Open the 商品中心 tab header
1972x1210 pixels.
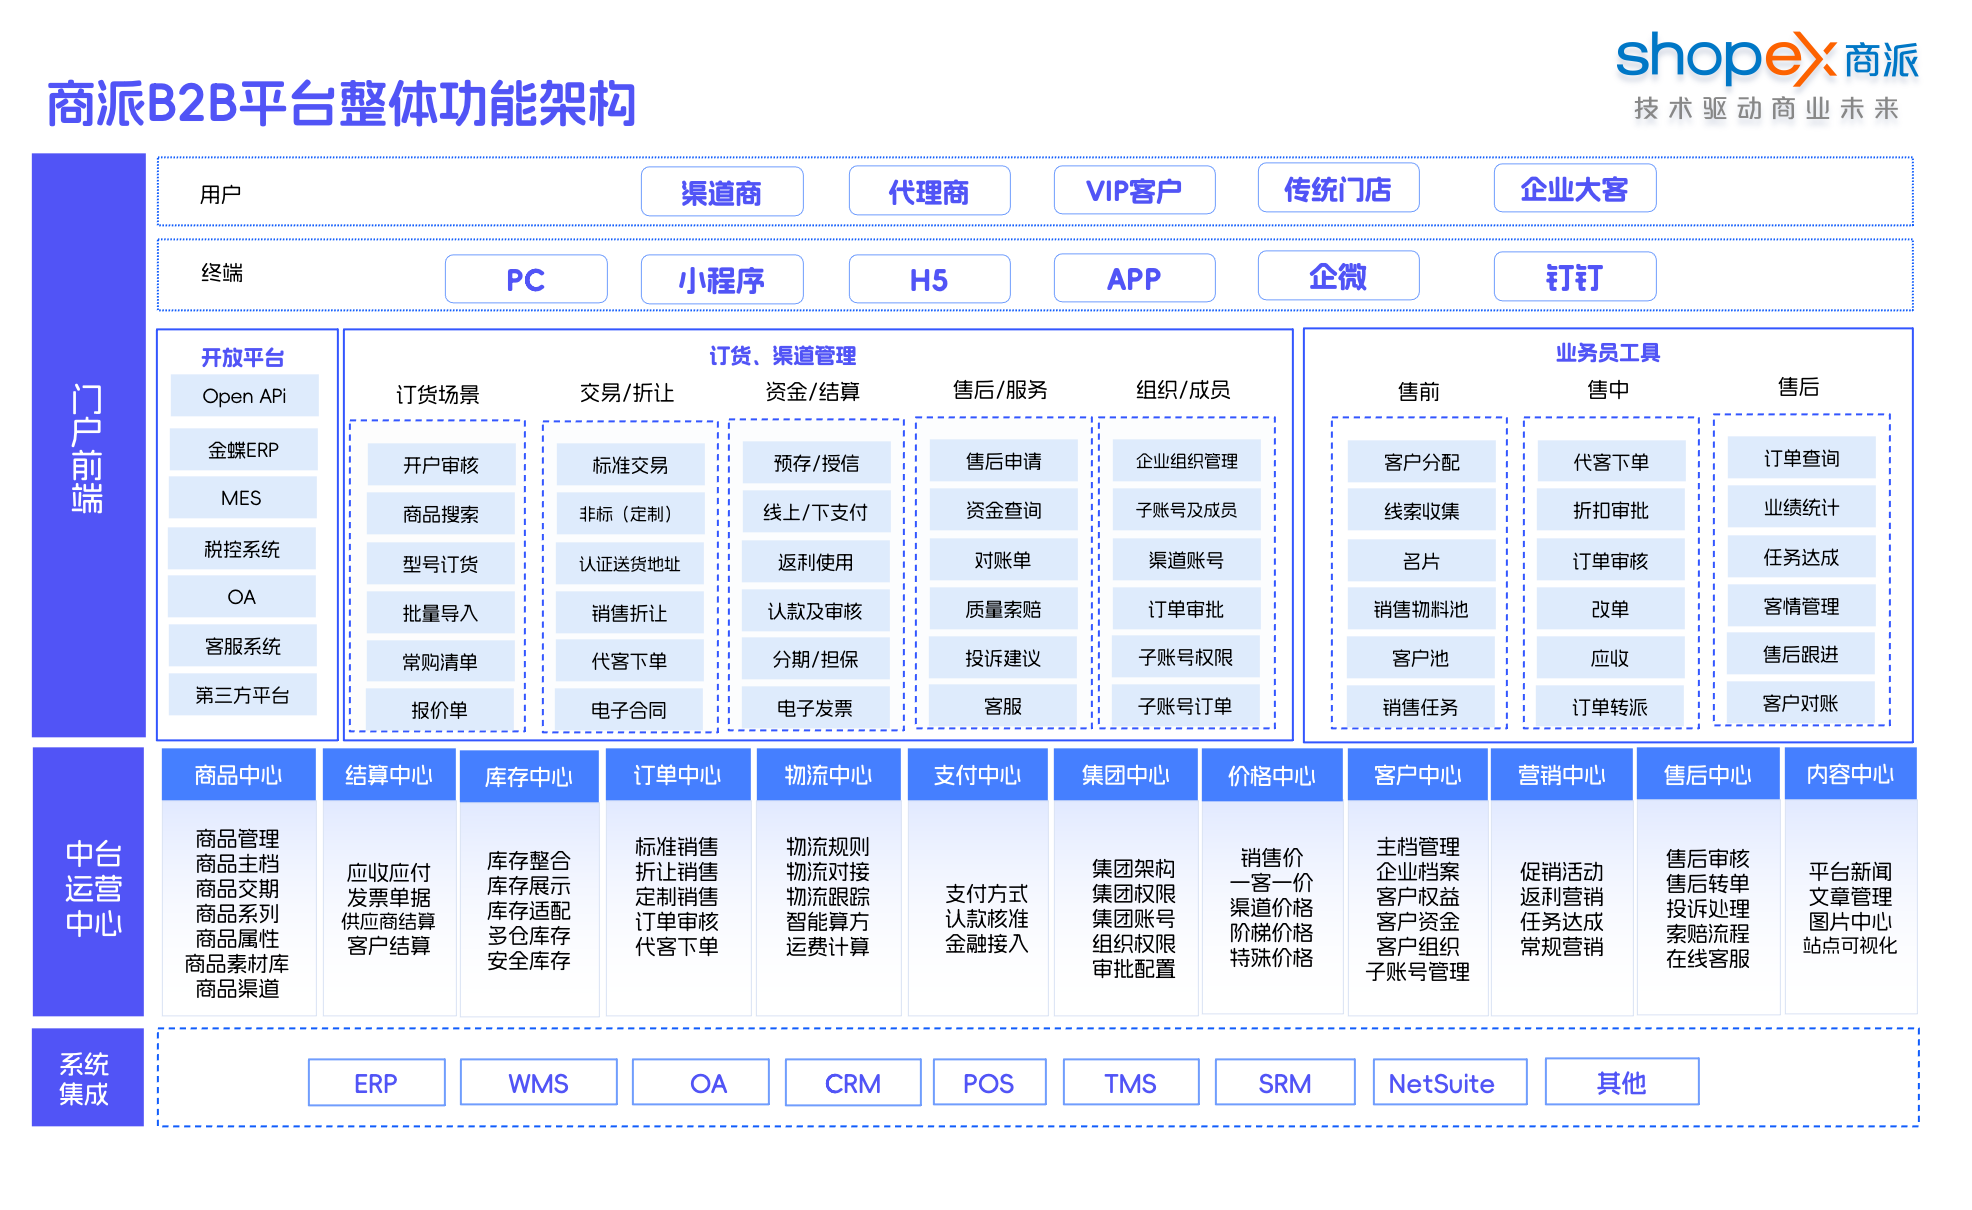point(238,775)
